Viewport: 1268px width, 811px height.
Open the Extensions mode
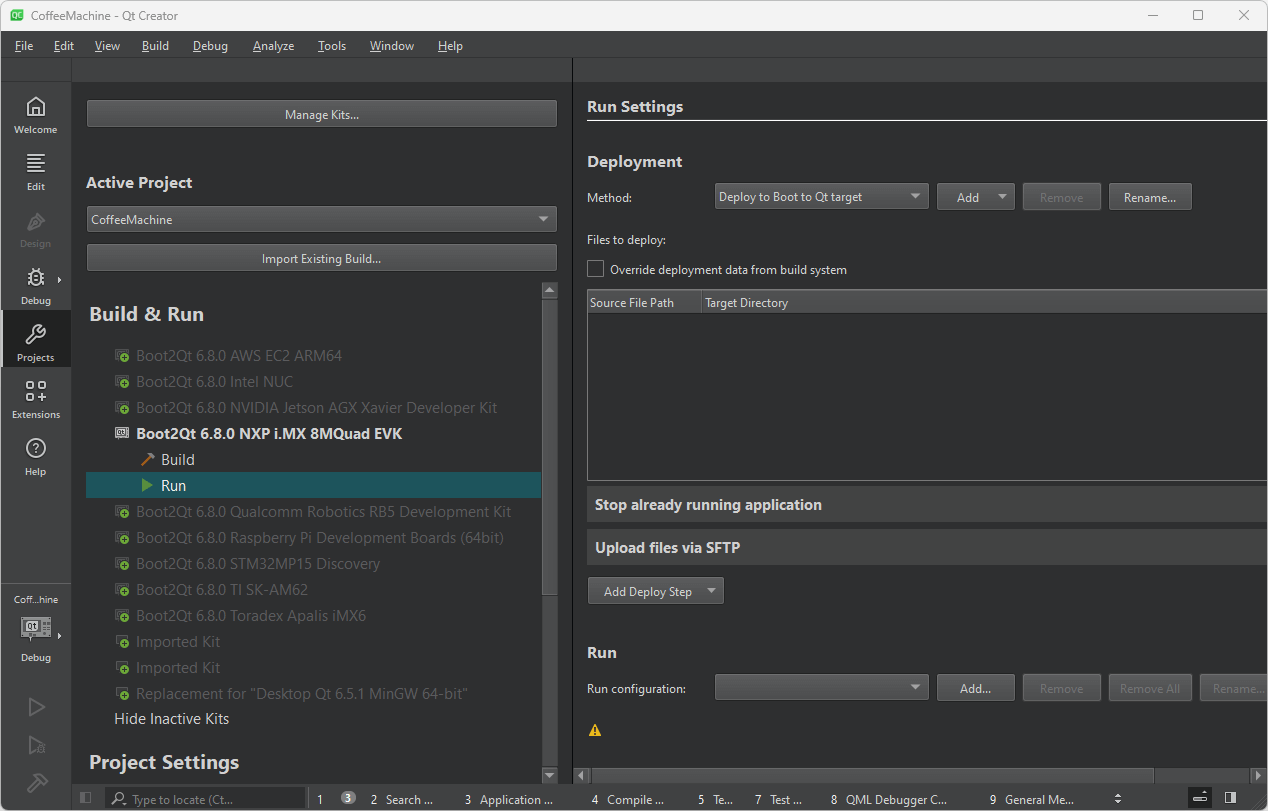tap(35, 400)
